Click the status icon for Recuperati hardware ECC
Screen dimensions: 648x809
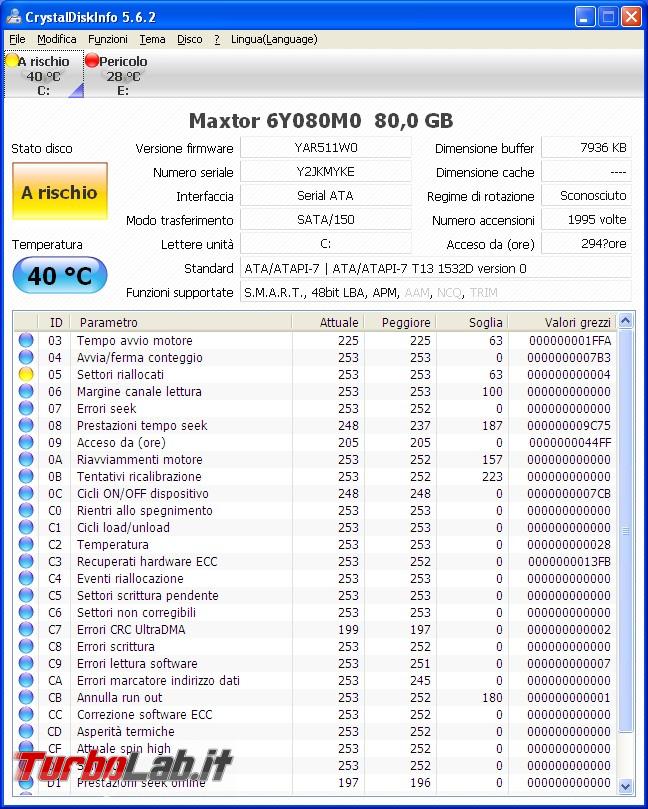point(26,561)
